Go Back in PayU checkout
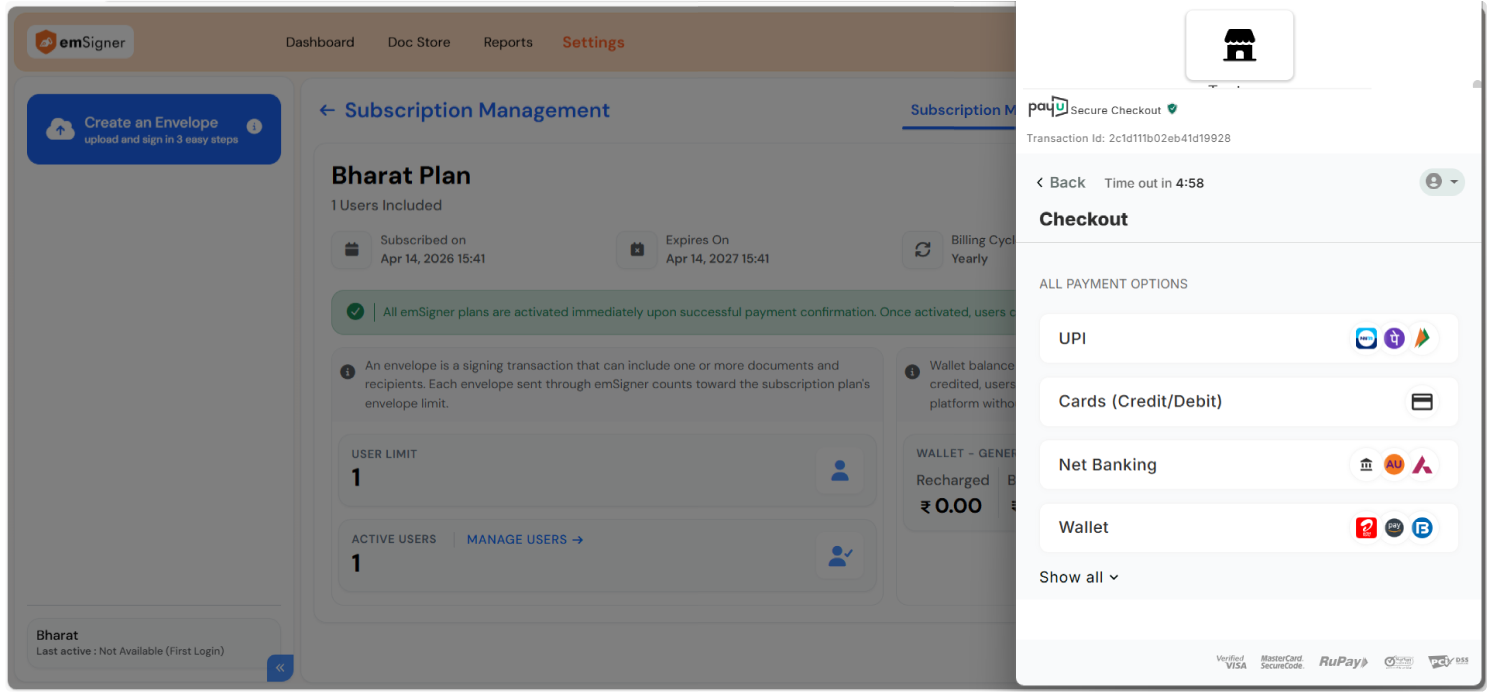Viewport: 1491px width, 697px height. point(1061,182)
